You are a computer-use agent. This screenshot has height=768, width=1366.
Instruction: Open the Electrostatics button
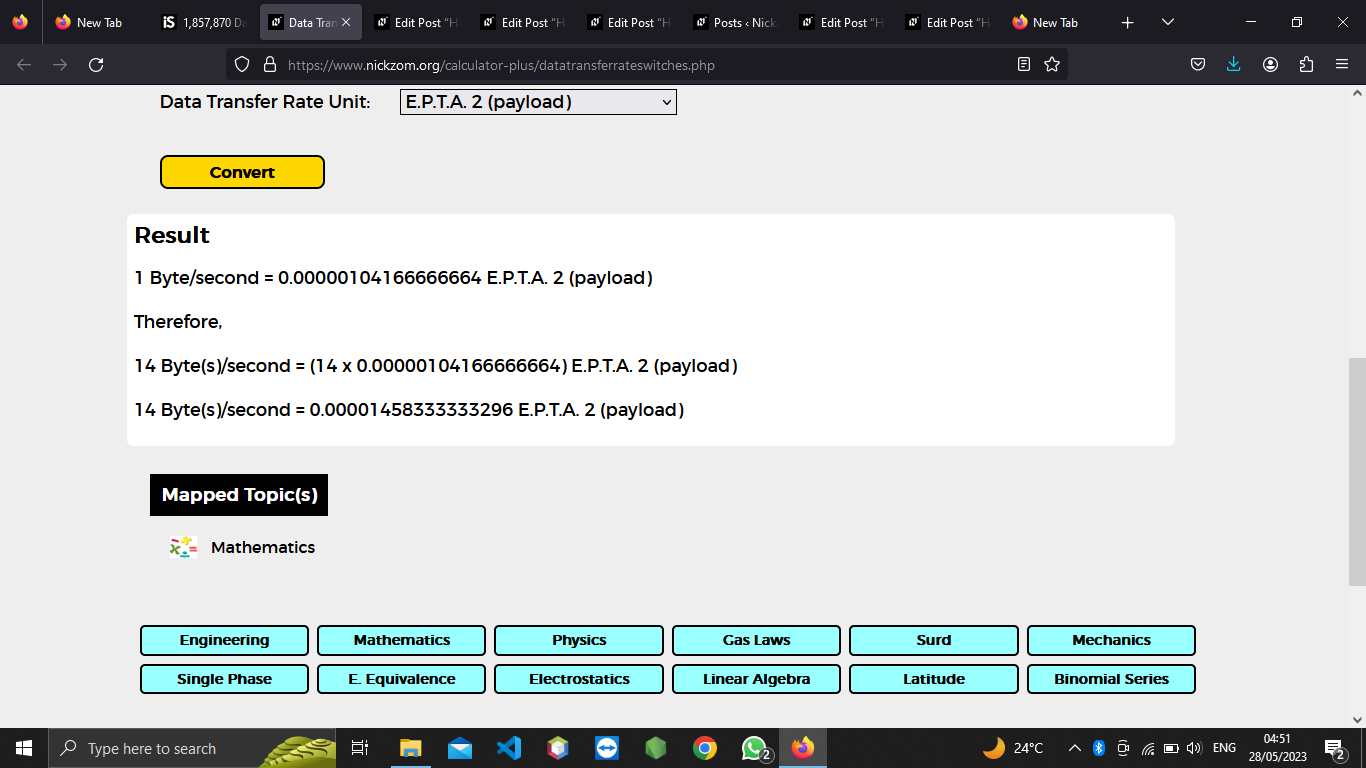coord(579,679)
